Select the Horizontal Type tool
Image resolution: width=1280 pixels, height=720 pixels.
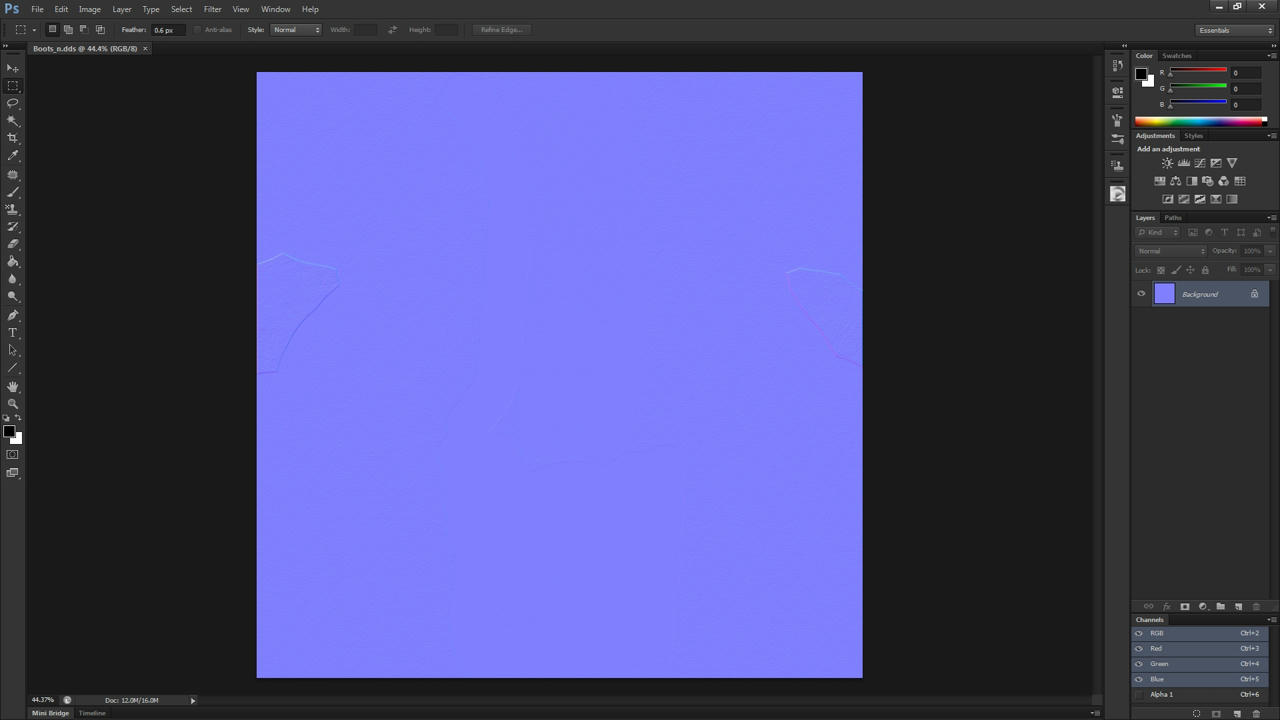[13, 333]
